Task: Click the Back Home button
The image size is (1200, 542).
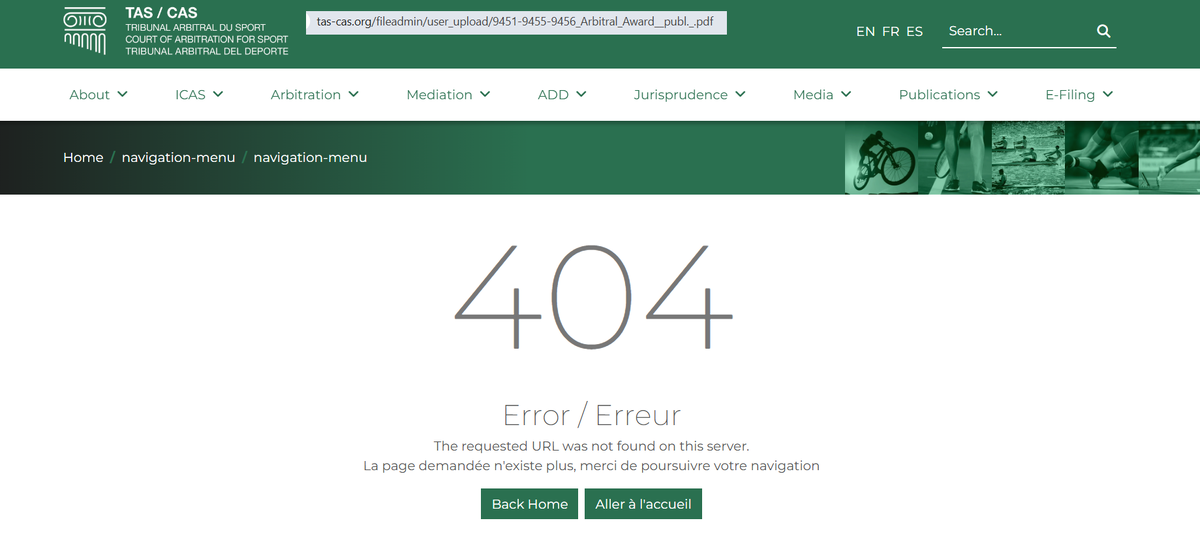Action: (530, 504)
